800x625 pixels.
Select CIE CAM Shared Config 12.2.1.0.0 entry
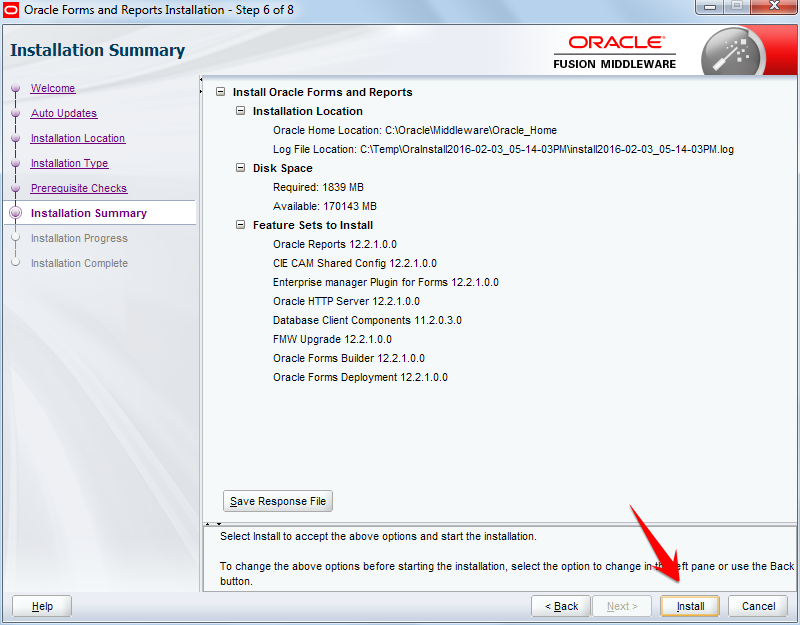click(355, 263)
